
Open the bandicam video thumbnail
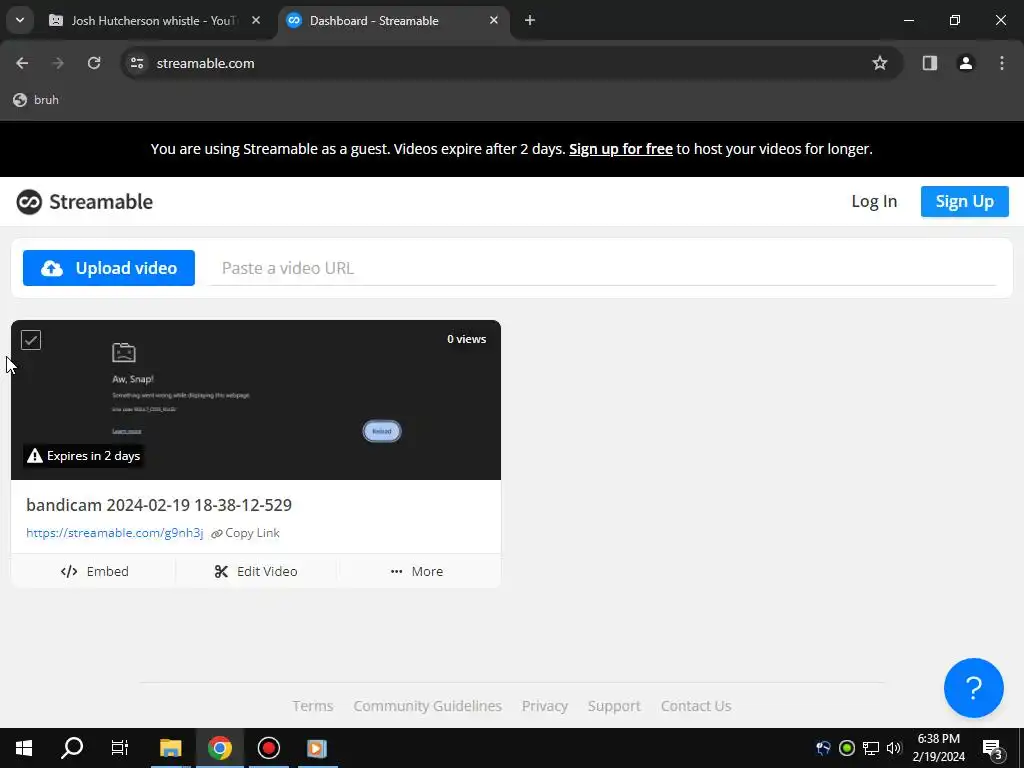pos(256,400)
